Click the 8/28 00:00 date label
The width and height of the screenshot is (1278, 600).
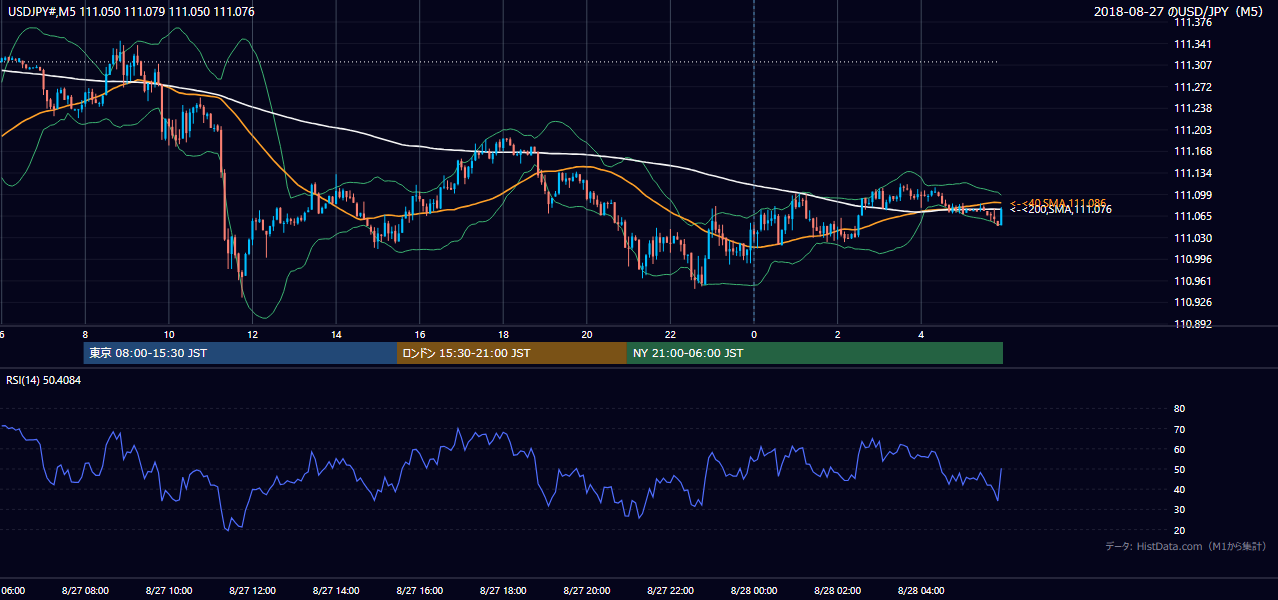(754, 590)
